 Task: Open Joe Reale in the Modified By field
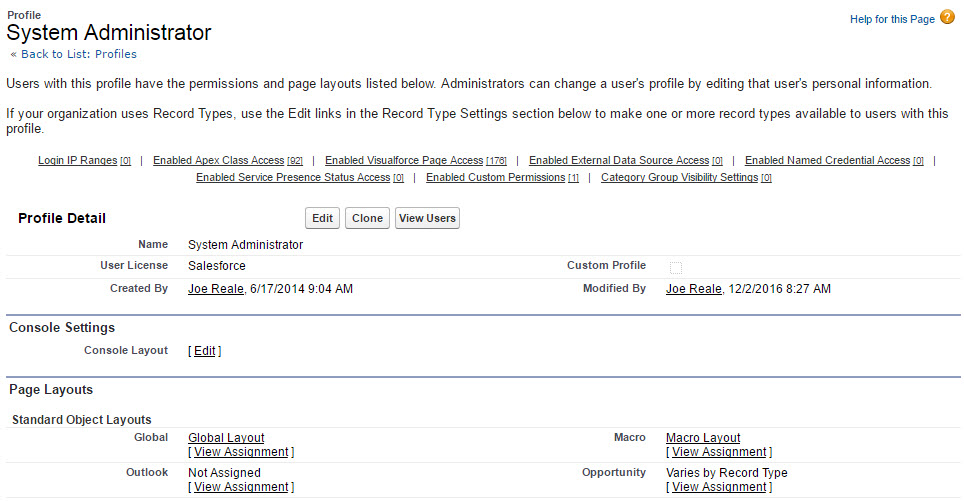click(693, 289)
